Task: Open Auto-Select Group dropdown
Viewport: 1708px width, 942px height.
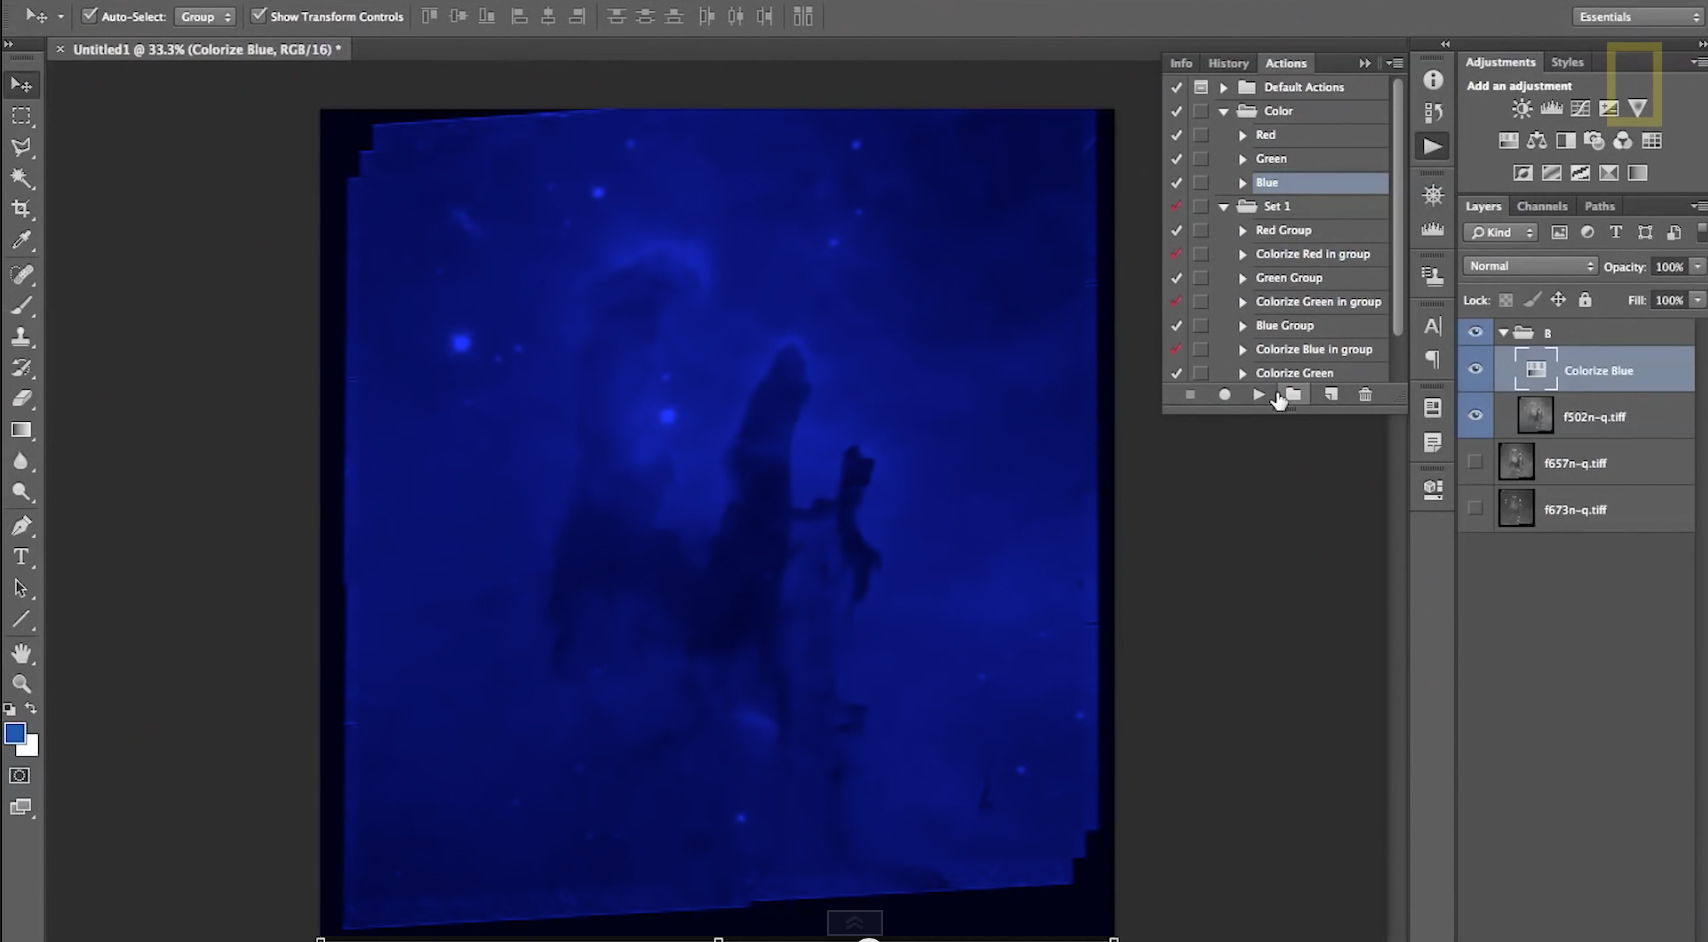Action: click(205, 16)
